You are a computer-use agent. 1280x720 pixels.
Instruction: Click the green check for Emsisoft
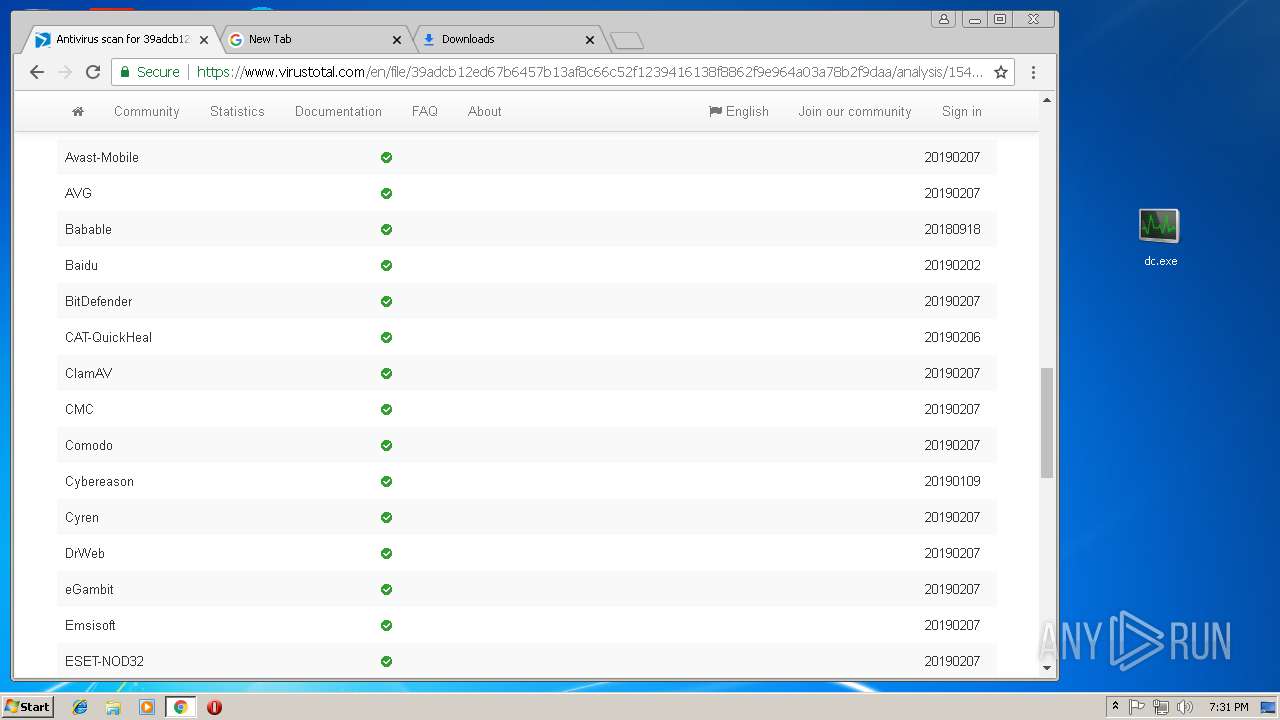[x=386, y=625]
